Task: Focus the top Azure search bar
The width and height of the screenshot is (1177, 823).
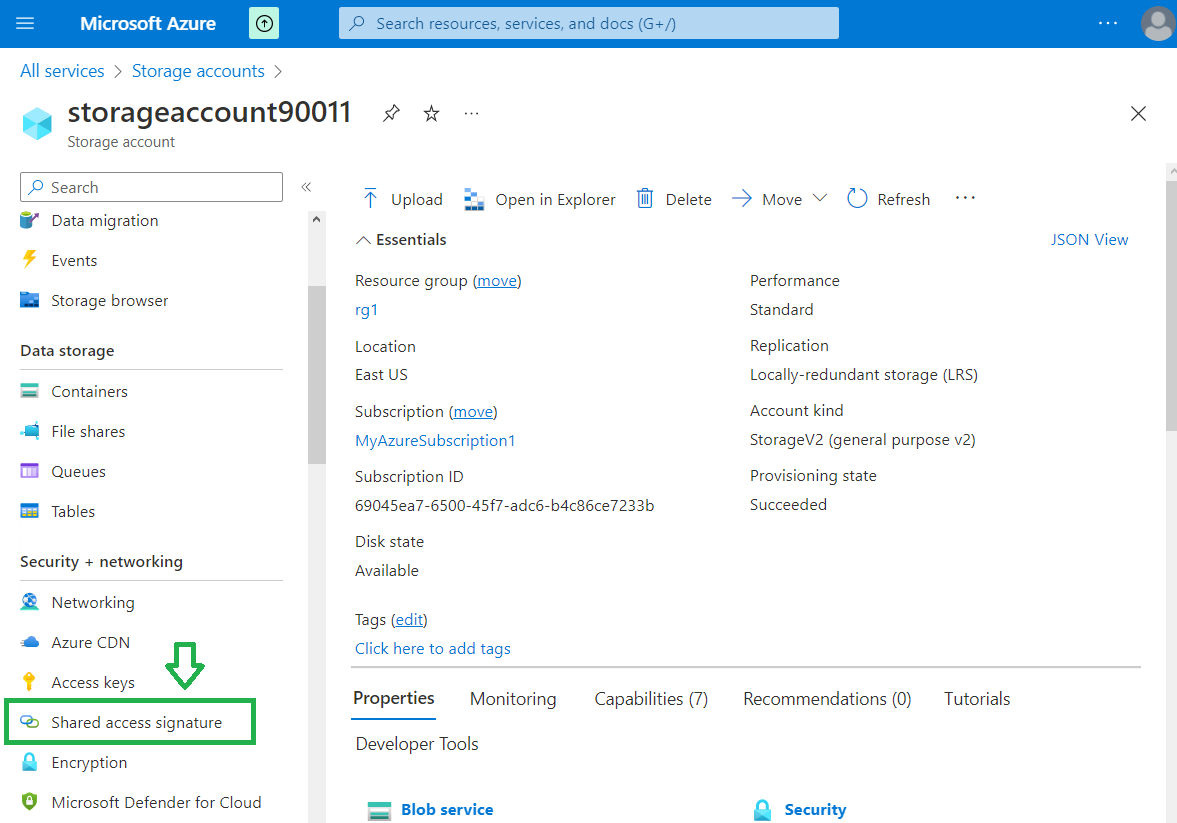Action: tap(588, 23)
